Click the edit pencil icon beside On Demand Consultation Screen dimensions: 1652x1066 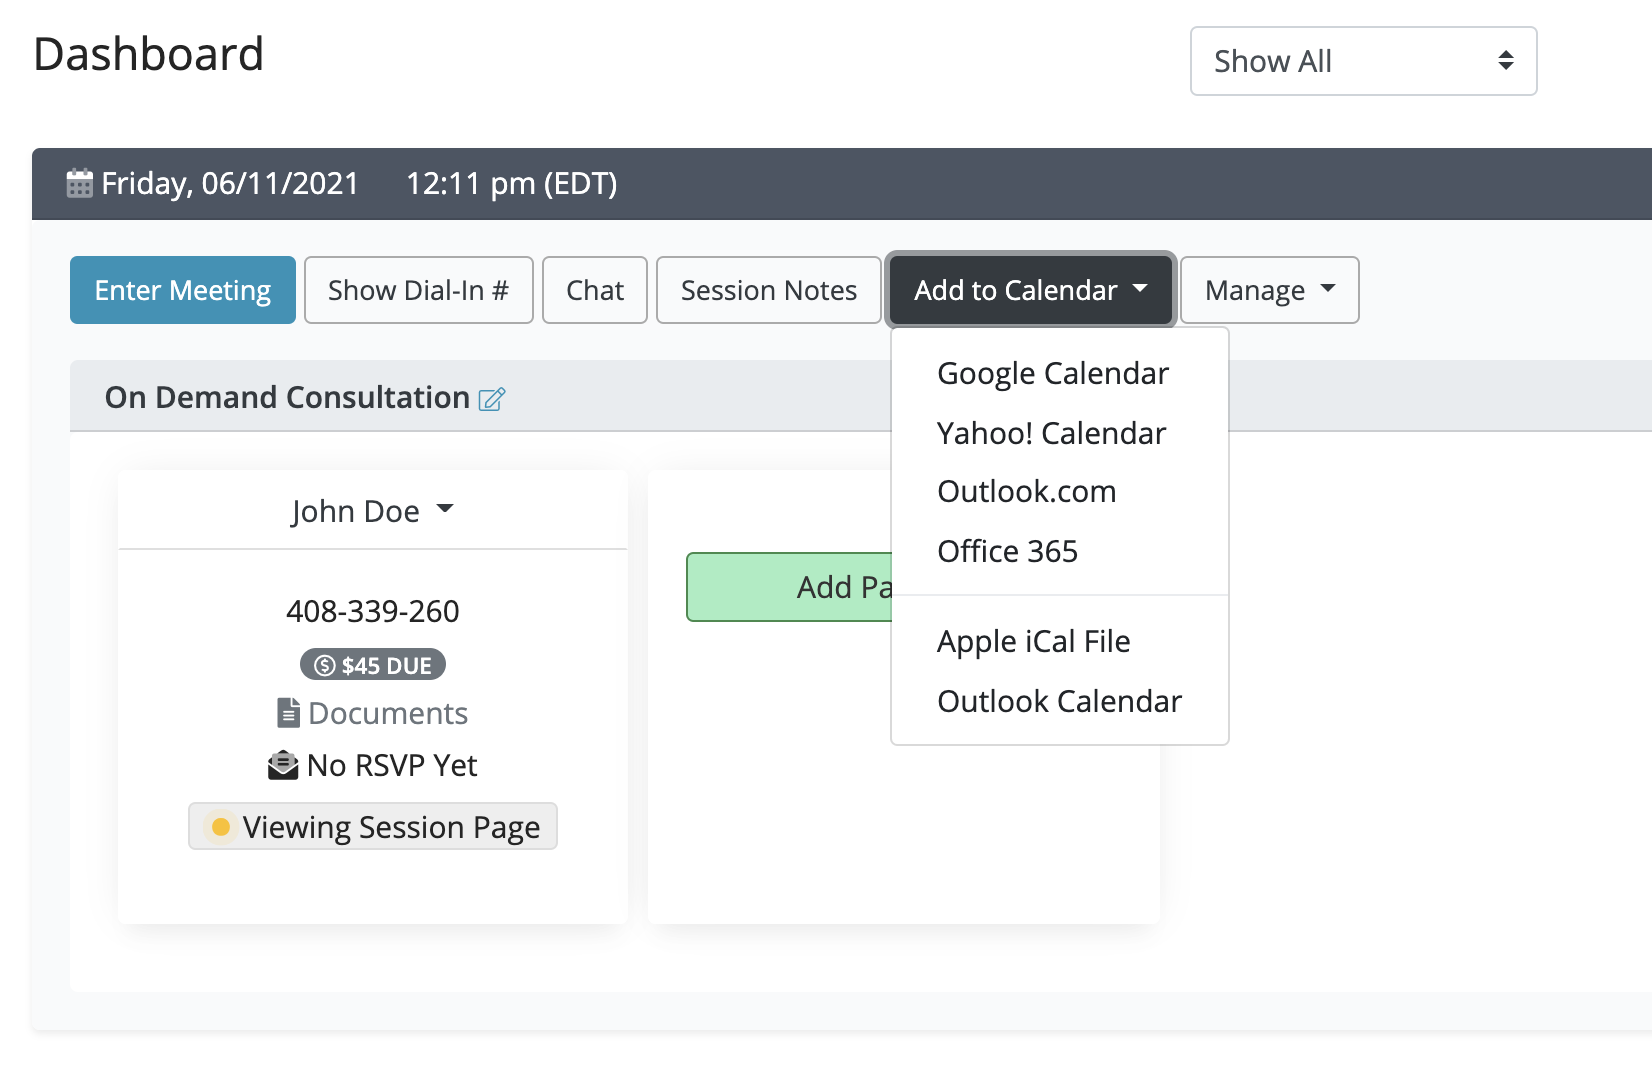[x=492, y=399]
